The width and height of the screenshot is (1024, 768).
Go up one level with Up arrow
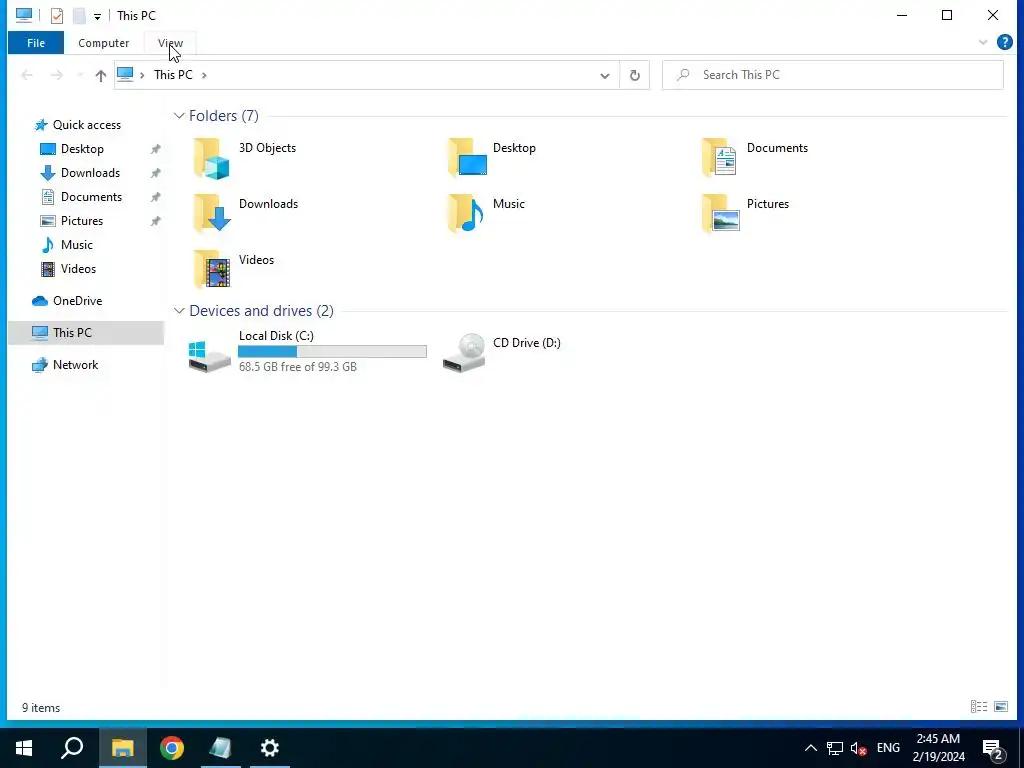pyautogui.click(x=101, y=75)
